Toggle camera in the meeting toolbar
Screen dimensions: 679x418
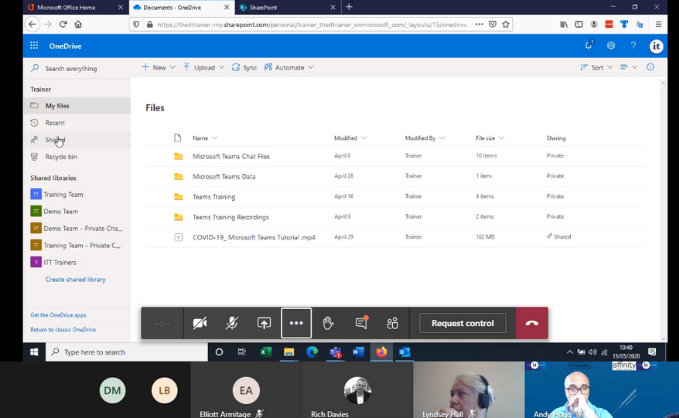click(200, 323)
